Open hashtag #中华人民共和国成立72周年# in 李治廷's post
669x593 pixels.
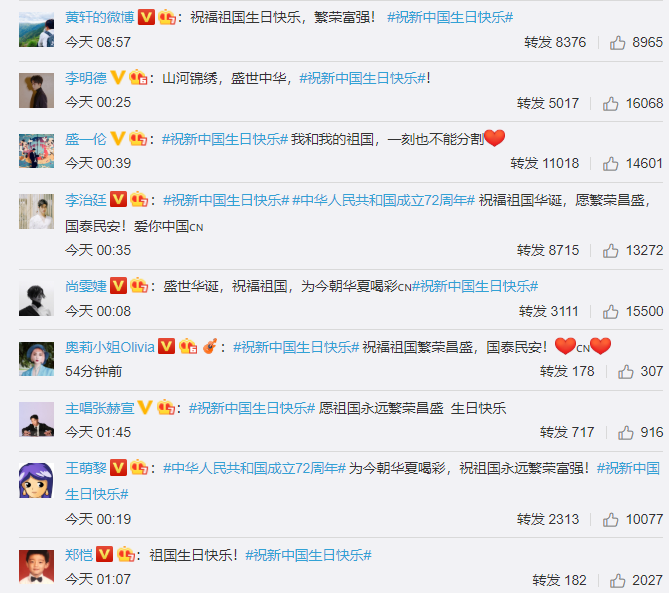coord(384,200)
